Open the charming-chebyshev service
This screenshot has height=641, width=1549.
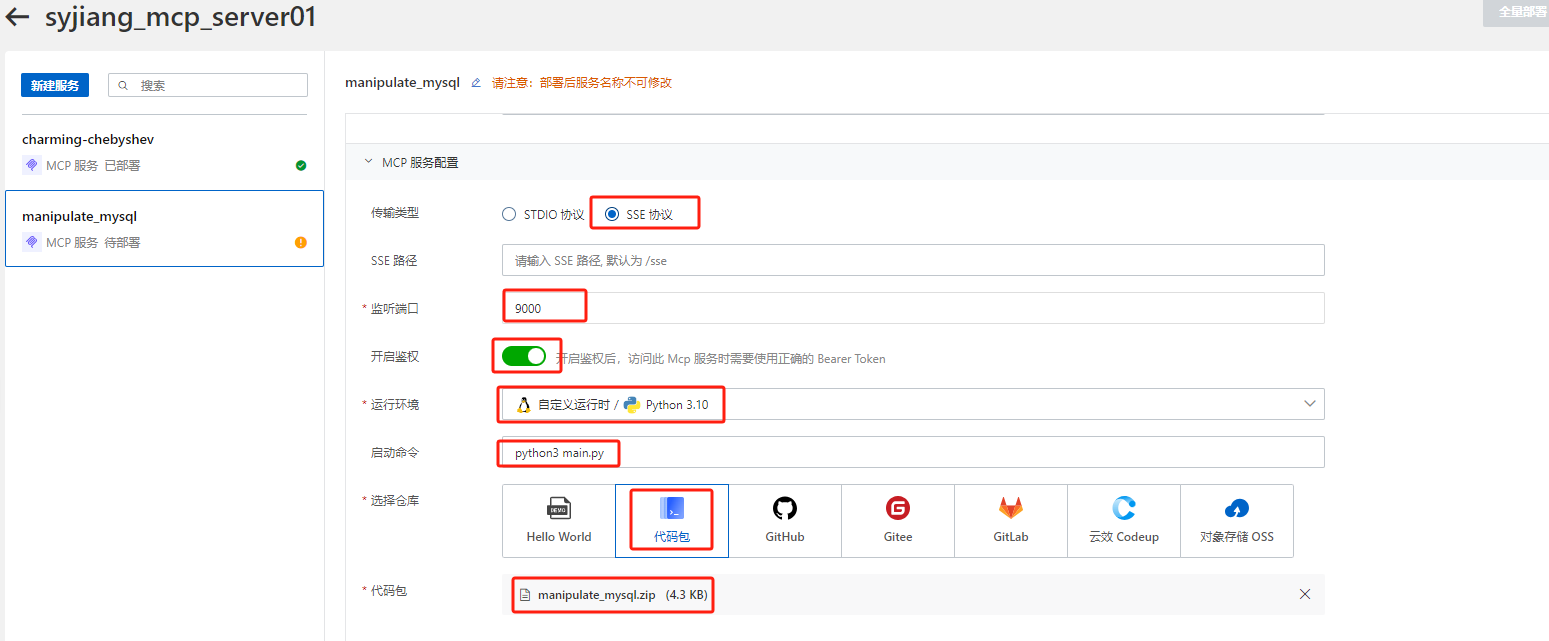[x=164, y=152]
